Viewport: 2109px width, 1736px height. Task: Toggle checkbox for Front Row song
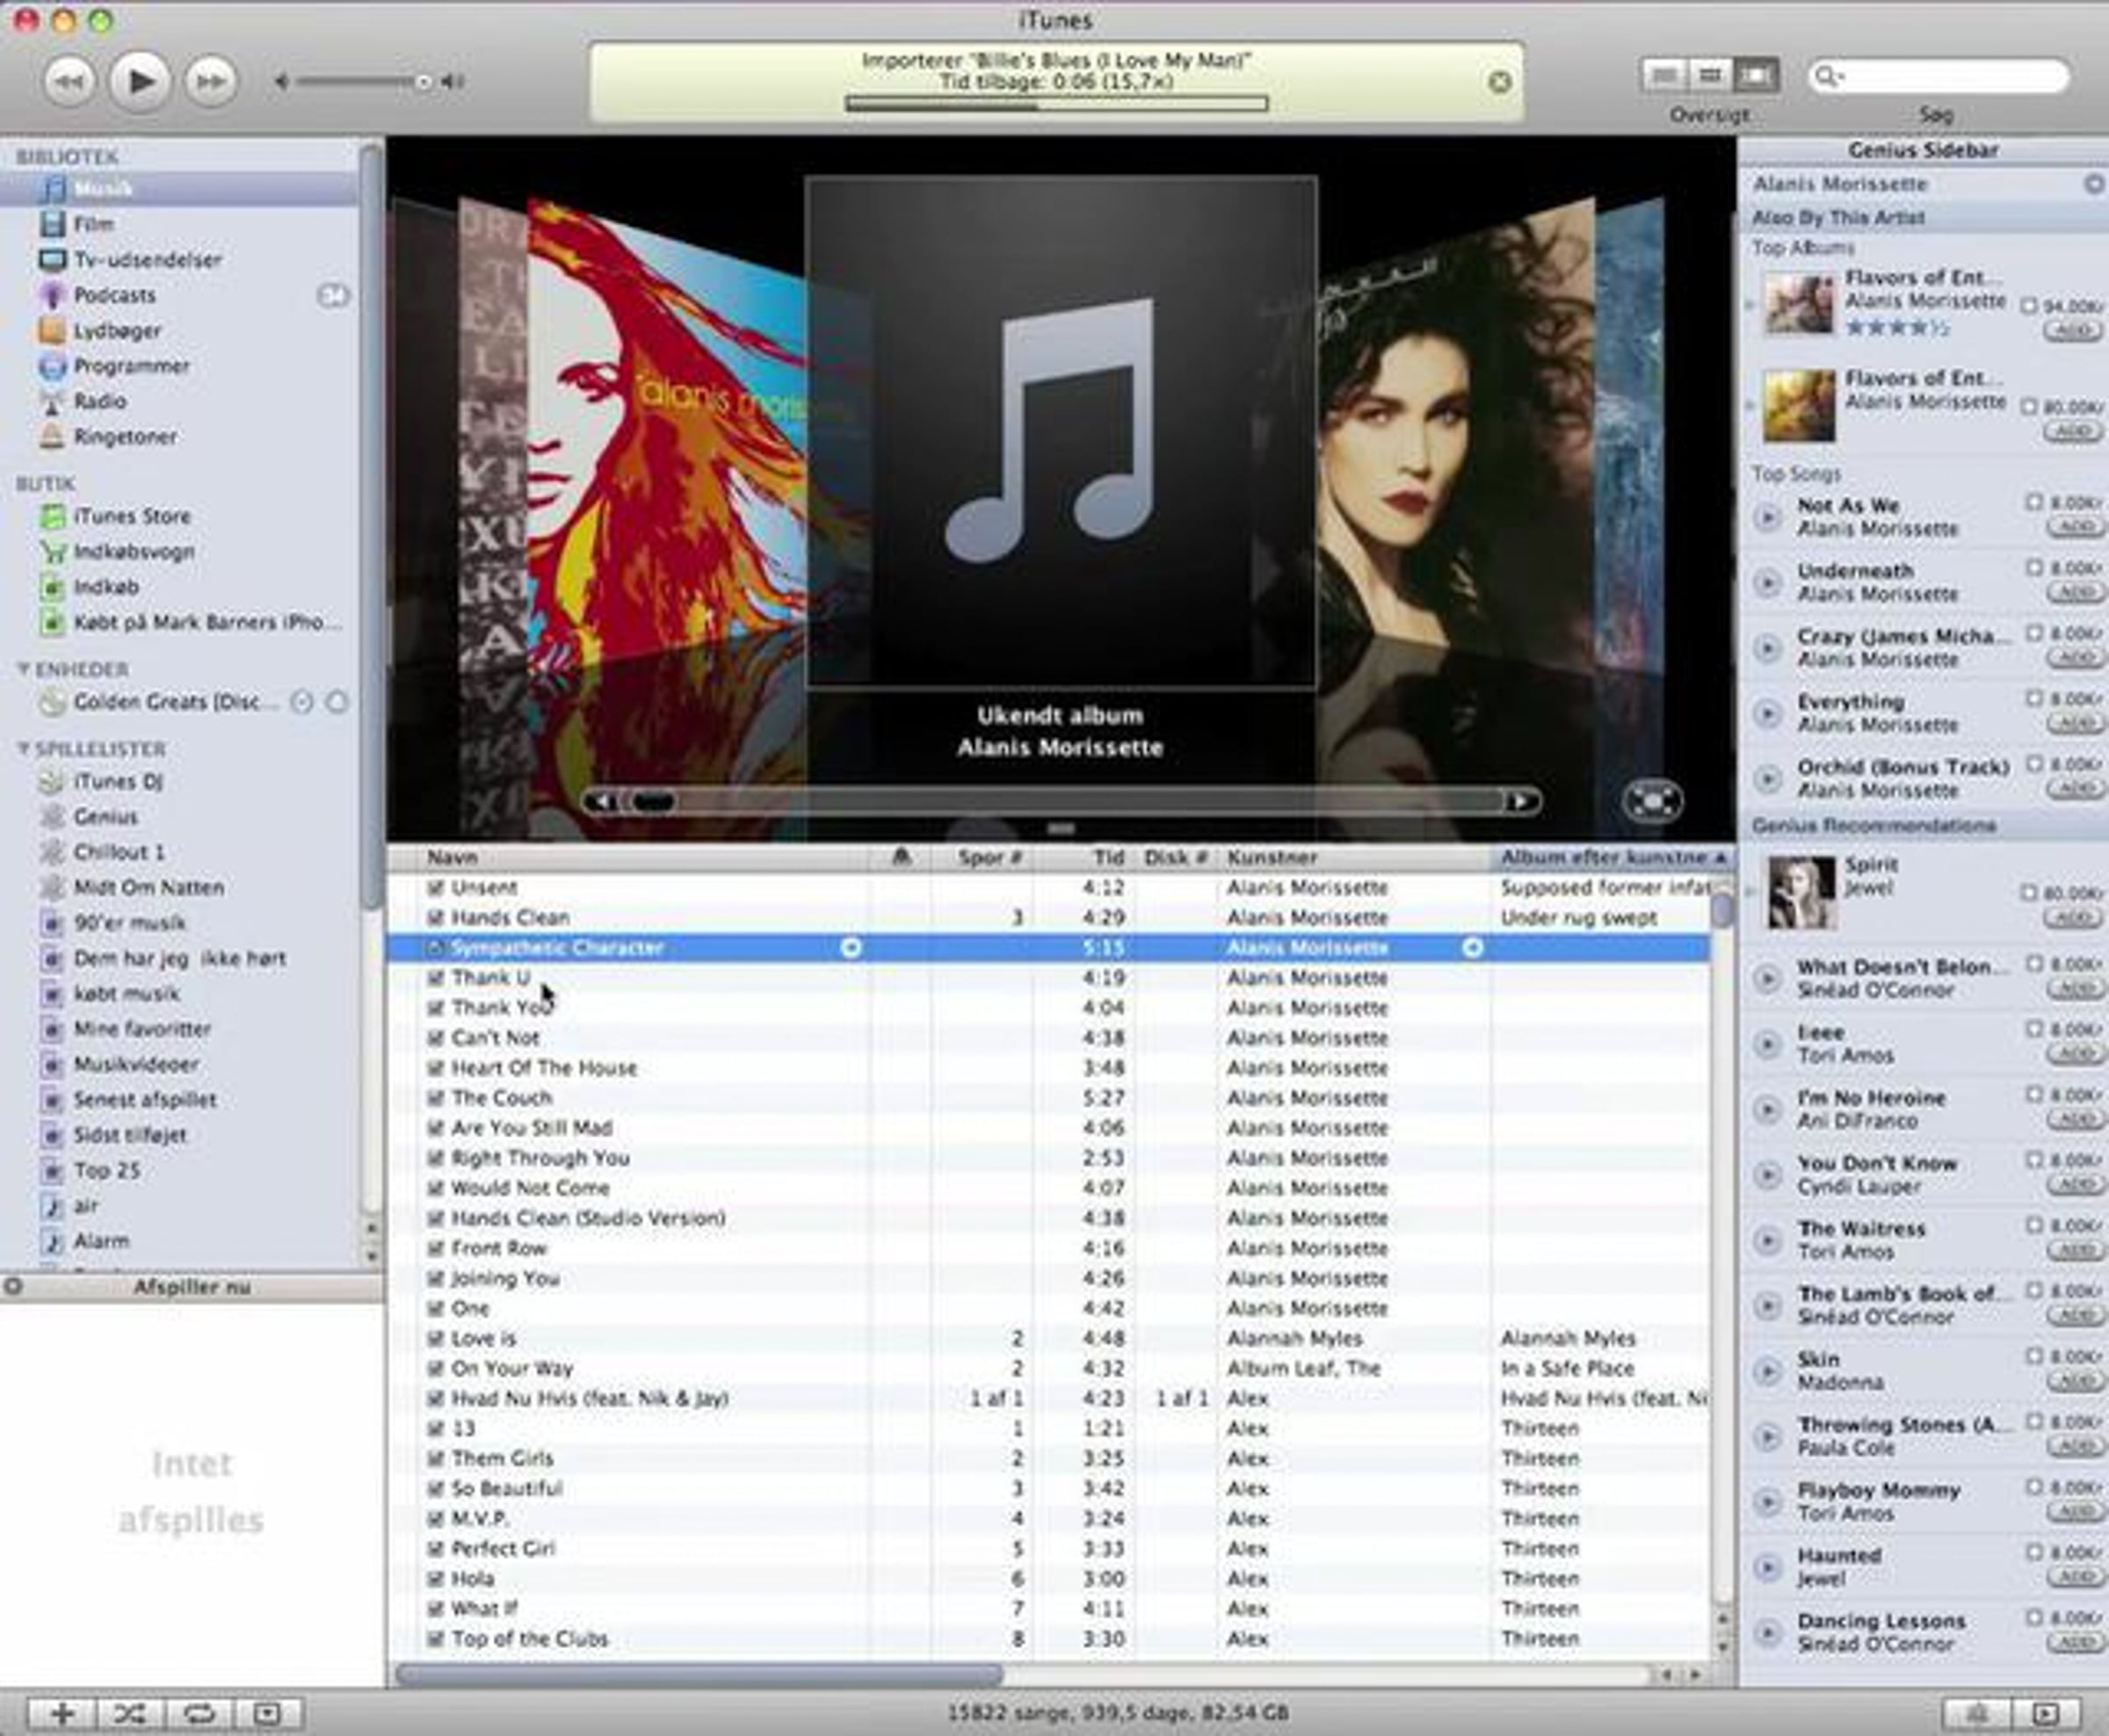[435, 1248]
